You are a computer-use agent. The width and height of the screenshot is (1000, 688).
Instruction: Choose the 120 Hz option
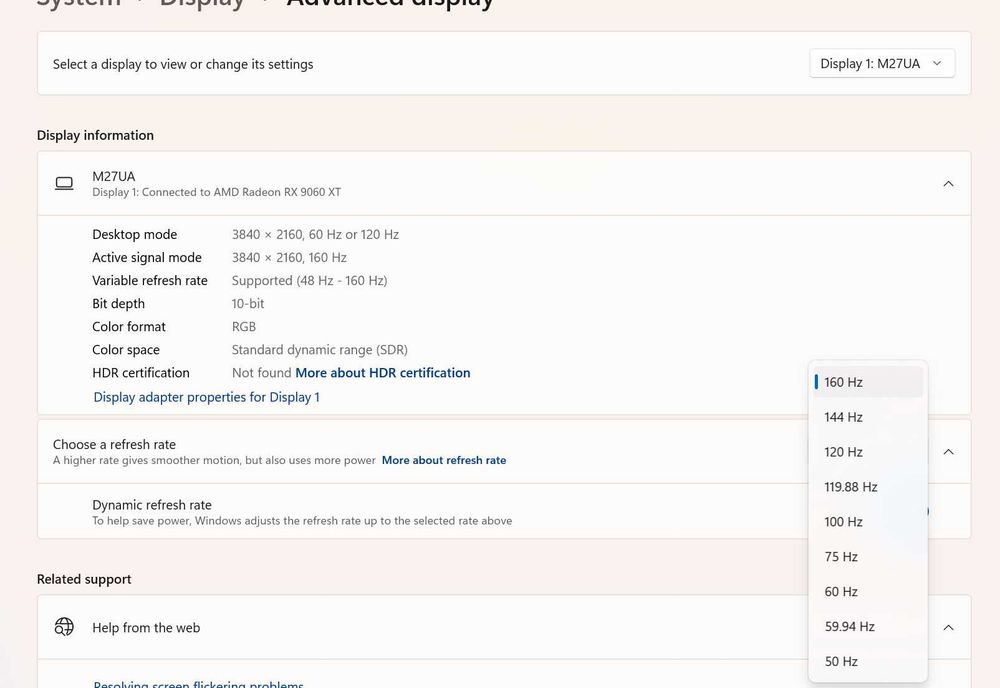(868, 452)
